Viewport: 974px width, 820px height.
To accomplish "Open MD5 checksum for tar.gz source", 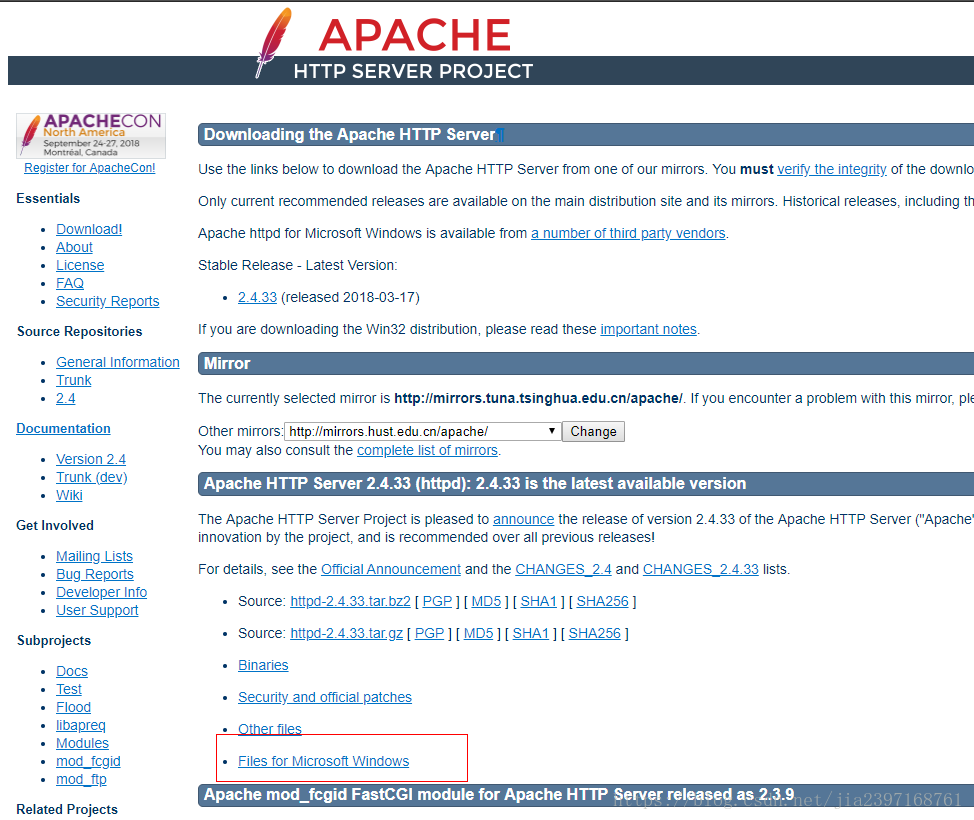I will click(478, 634).
